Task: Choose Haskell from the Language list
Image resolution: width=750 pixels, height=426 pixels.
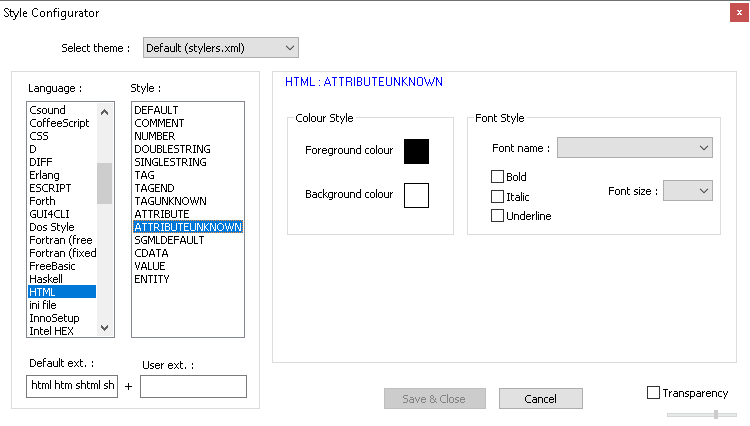Action: click(x=47, y=279)
